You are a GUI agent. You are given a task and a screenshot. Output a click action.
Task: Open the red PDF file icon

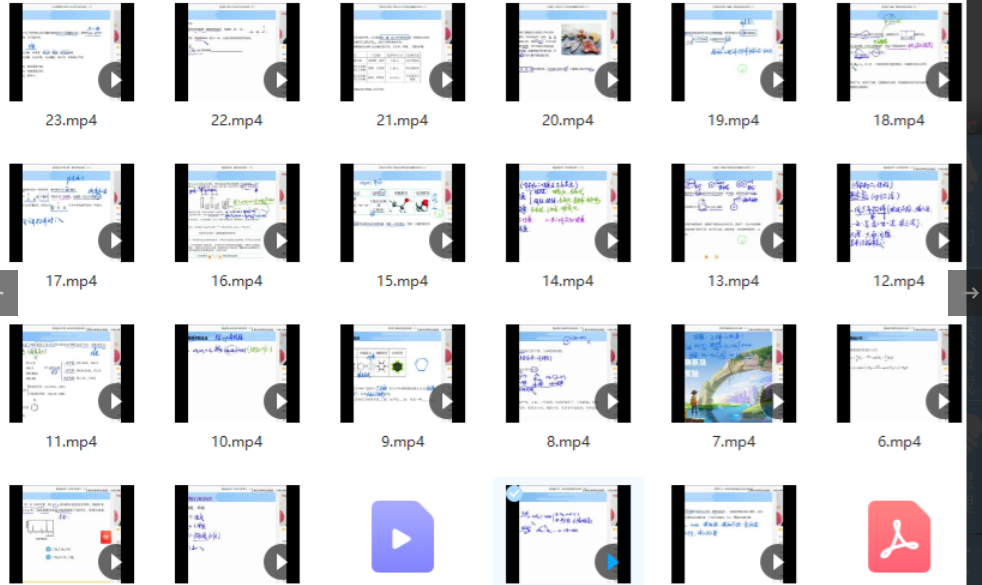tap(898, 537)
